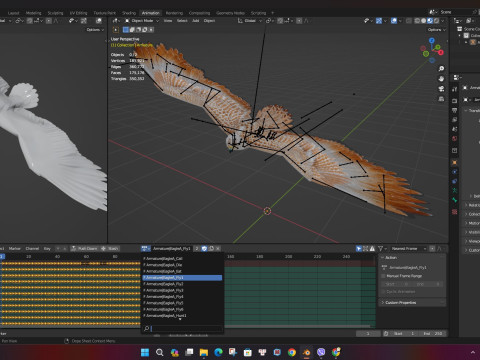Click the blue Z axis gizmo handle
Image resolution: width=480 pixels, height=360 pixels.
coord(432,41)
